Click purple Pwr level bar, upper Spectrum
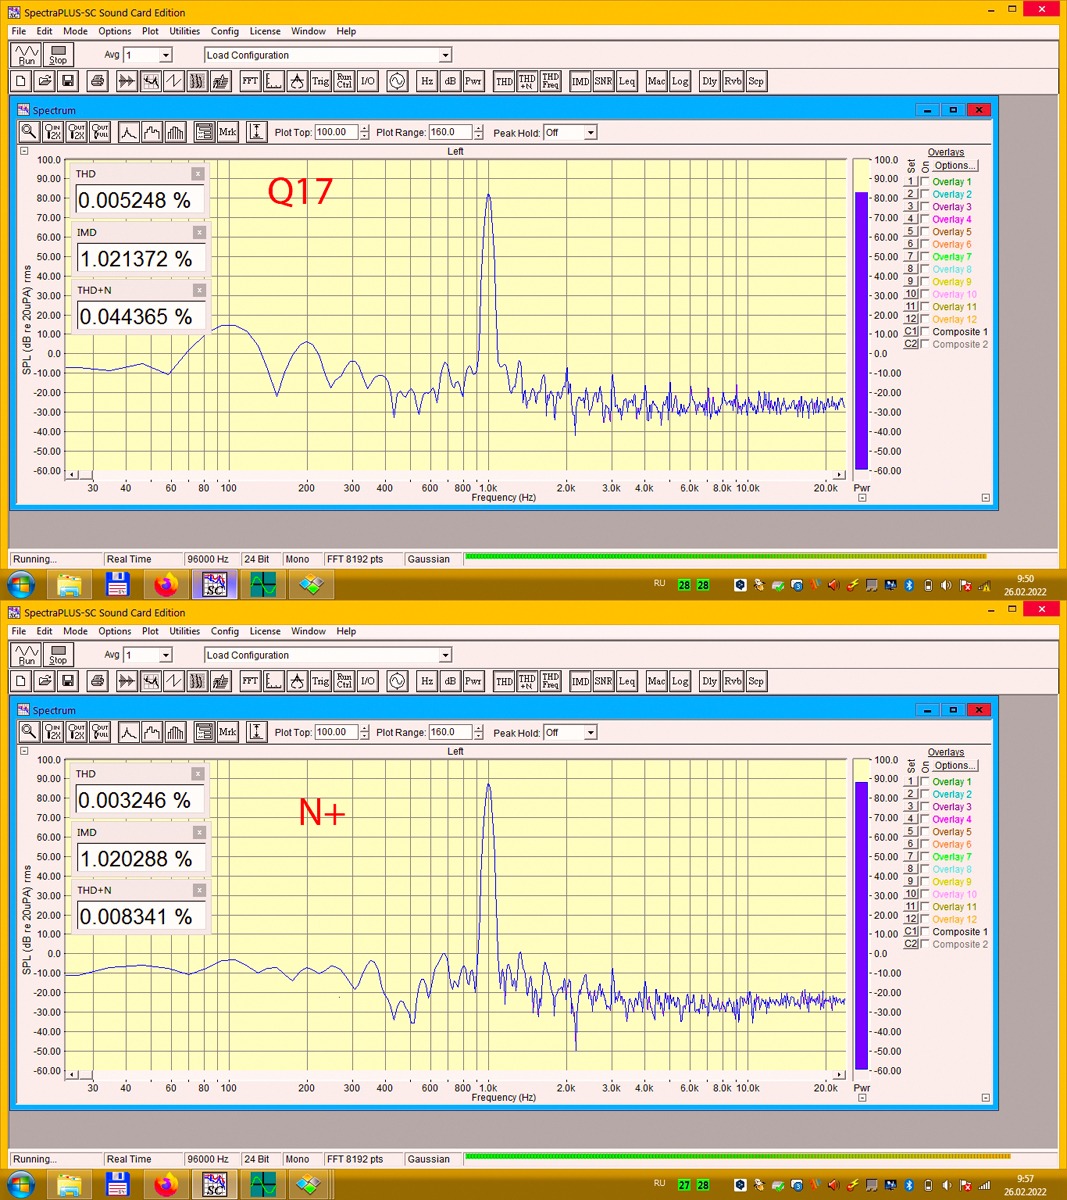The height and width of the screenshot is (1200, 1067). click(861, 330)
